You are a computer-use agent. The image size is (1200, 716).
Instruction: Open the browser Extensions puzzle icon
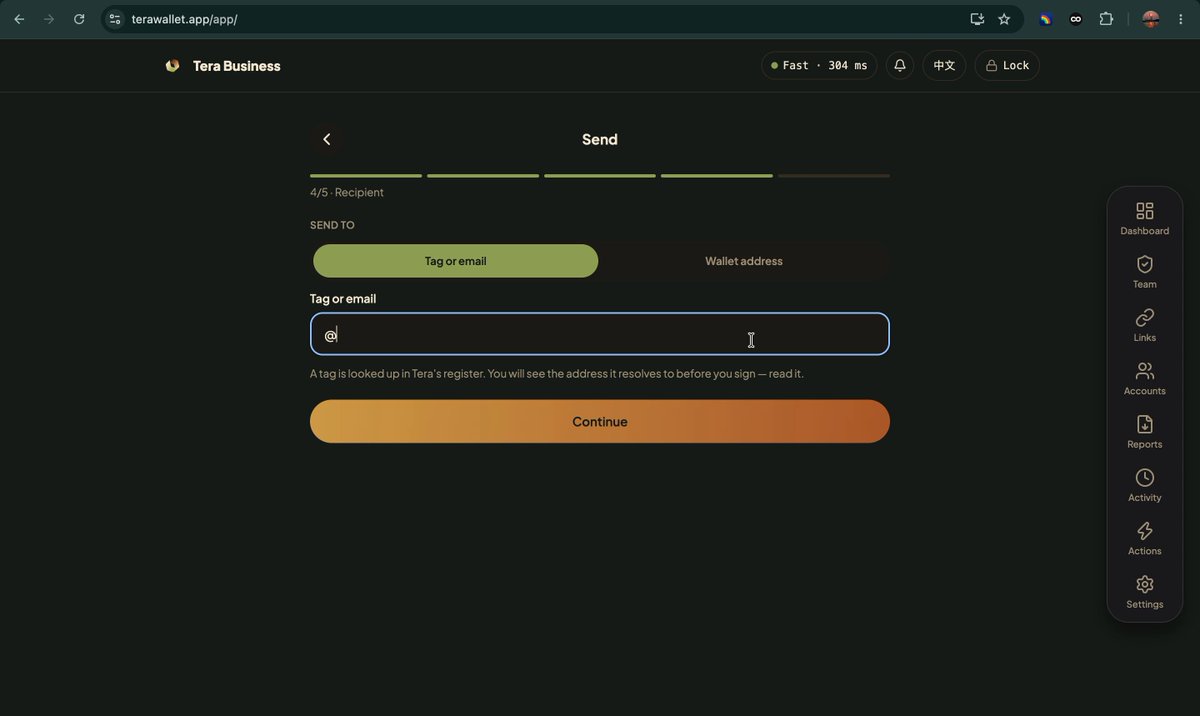point(1106,19)
